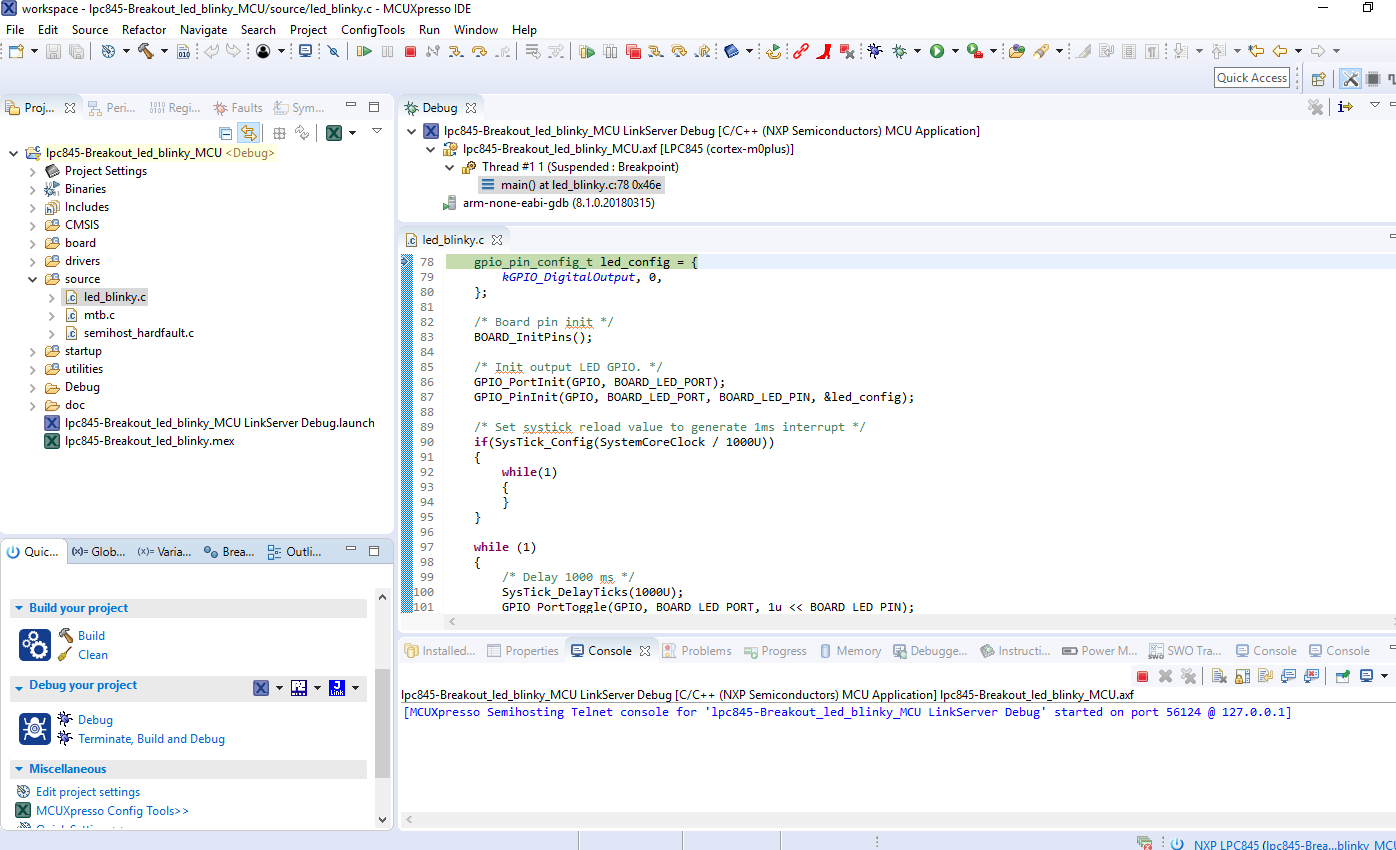The image size is (1396, 850).
Task: Open the MCUXpresso Config Tools link
Action: tap(112, 811)
